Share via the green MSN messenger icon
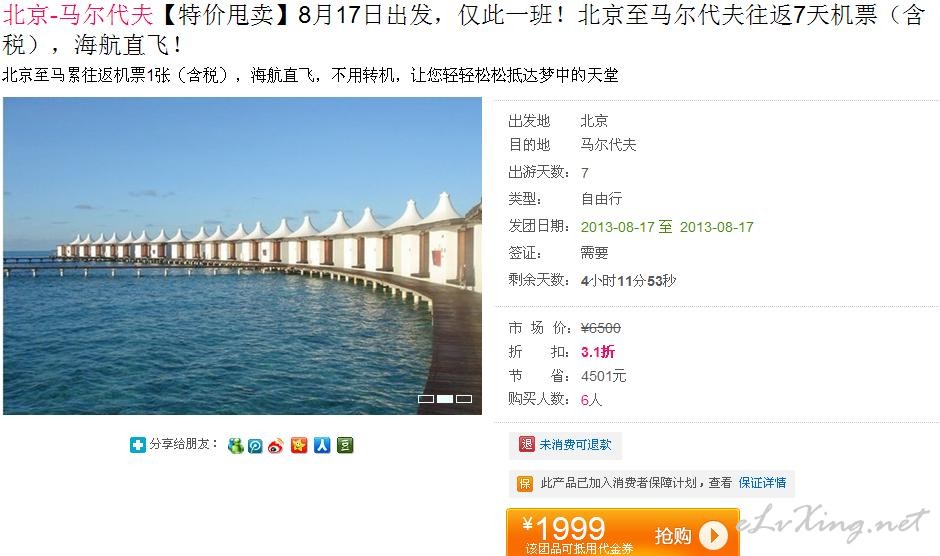Viewport: 940px width, 556px height. 236,446
